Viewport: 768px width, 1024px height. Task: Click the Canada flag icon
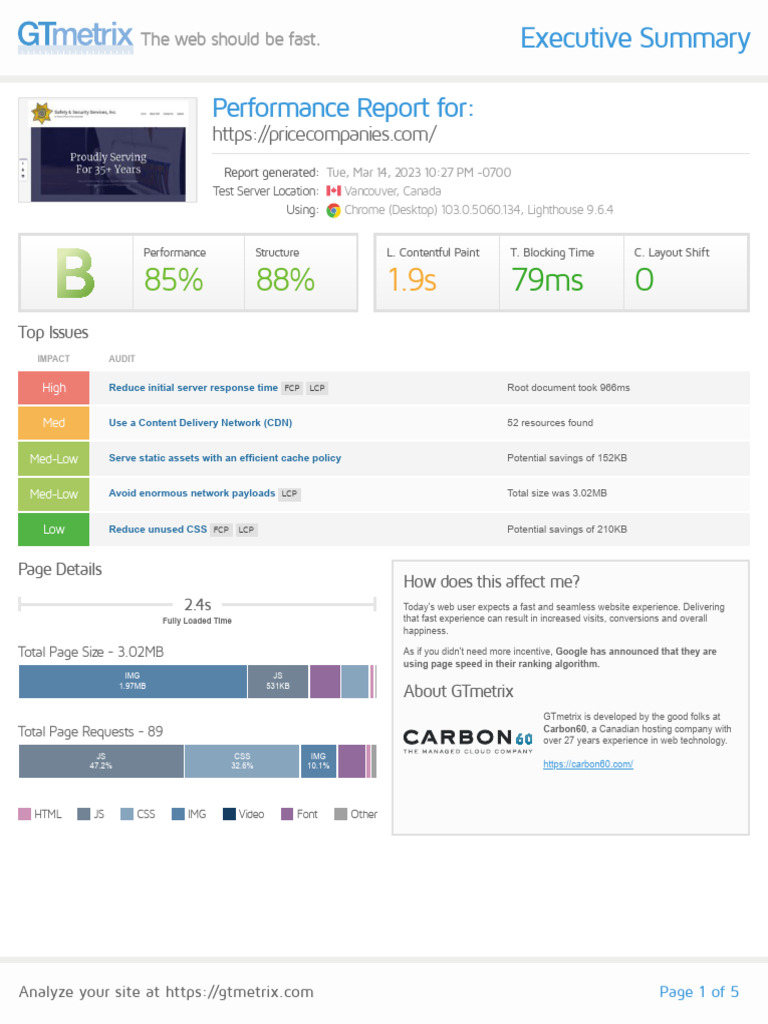334,191
